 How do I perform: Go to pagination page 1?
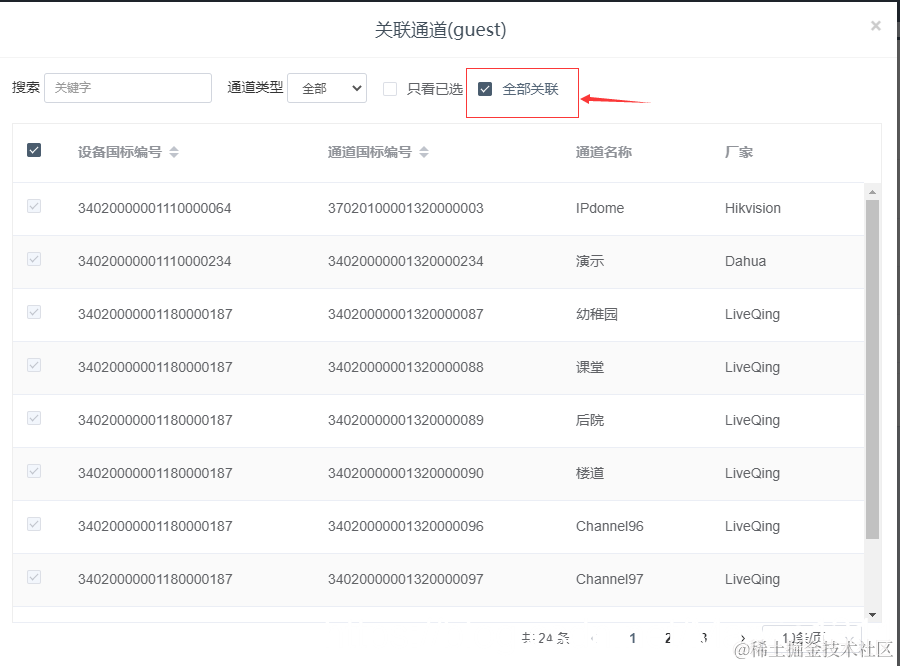coord(633,638)
